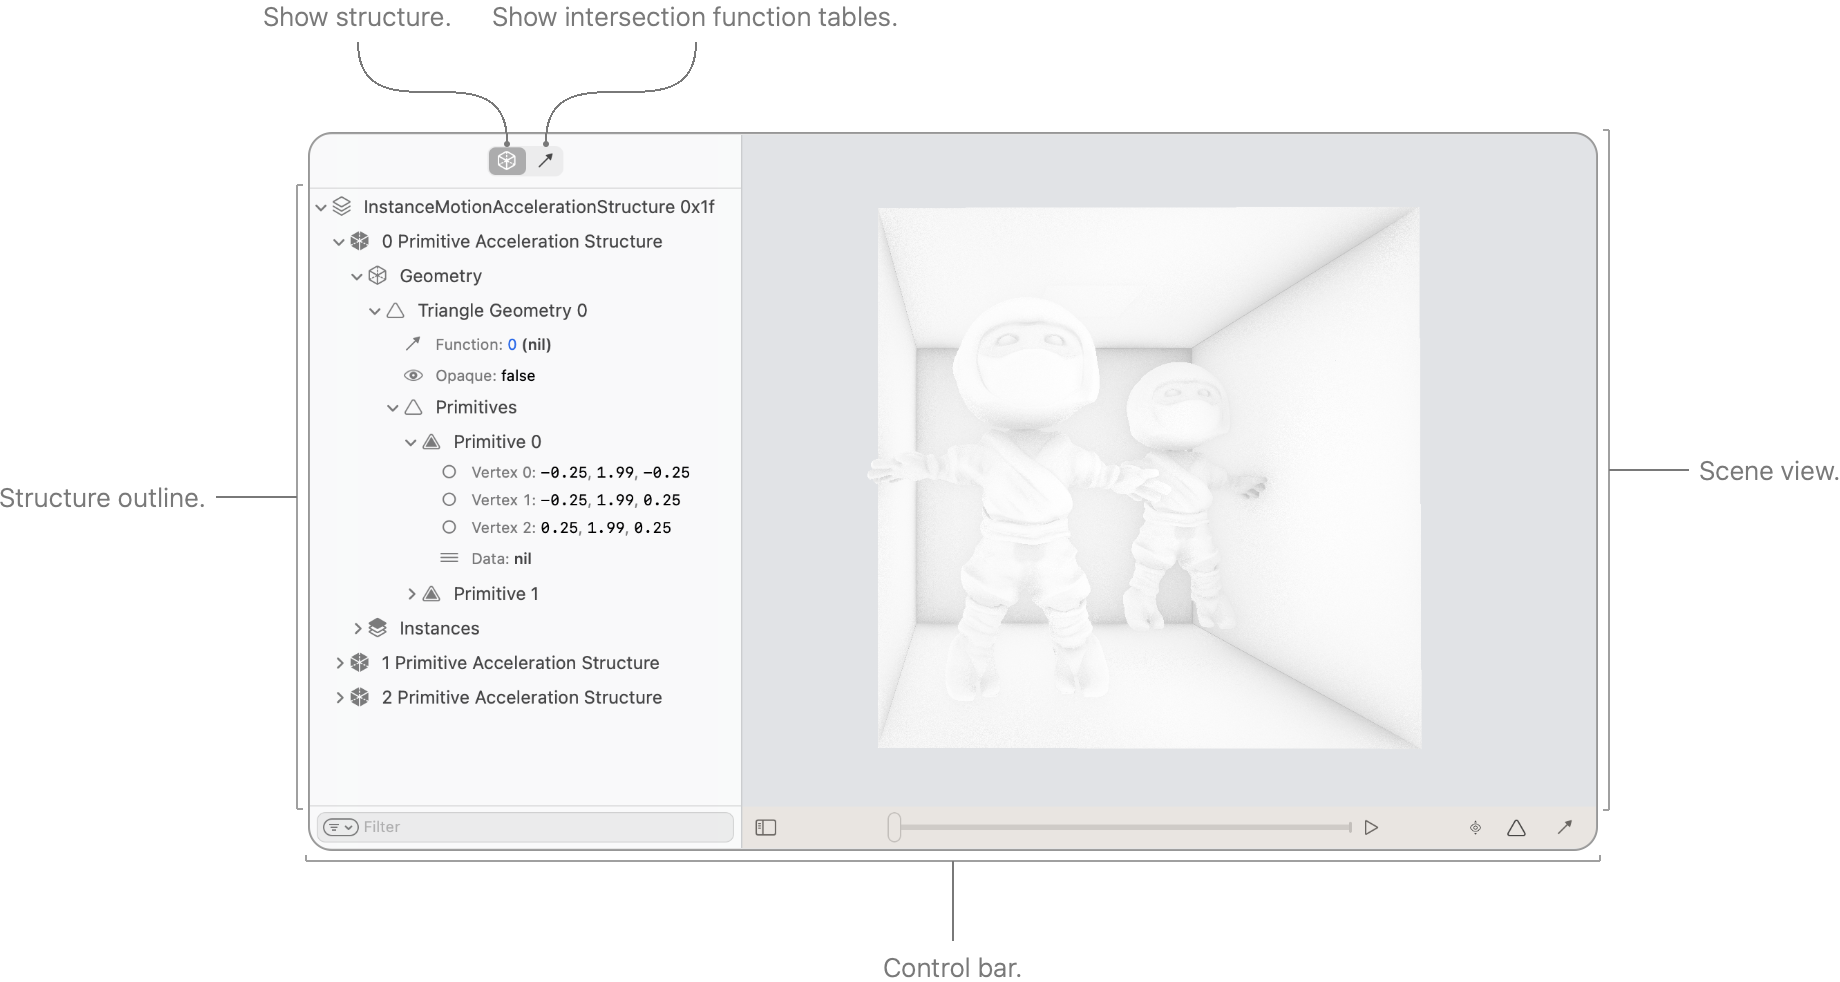
Task: Collapse 0 Primitive Acceleration Structure
Action: tap(339, 242)
